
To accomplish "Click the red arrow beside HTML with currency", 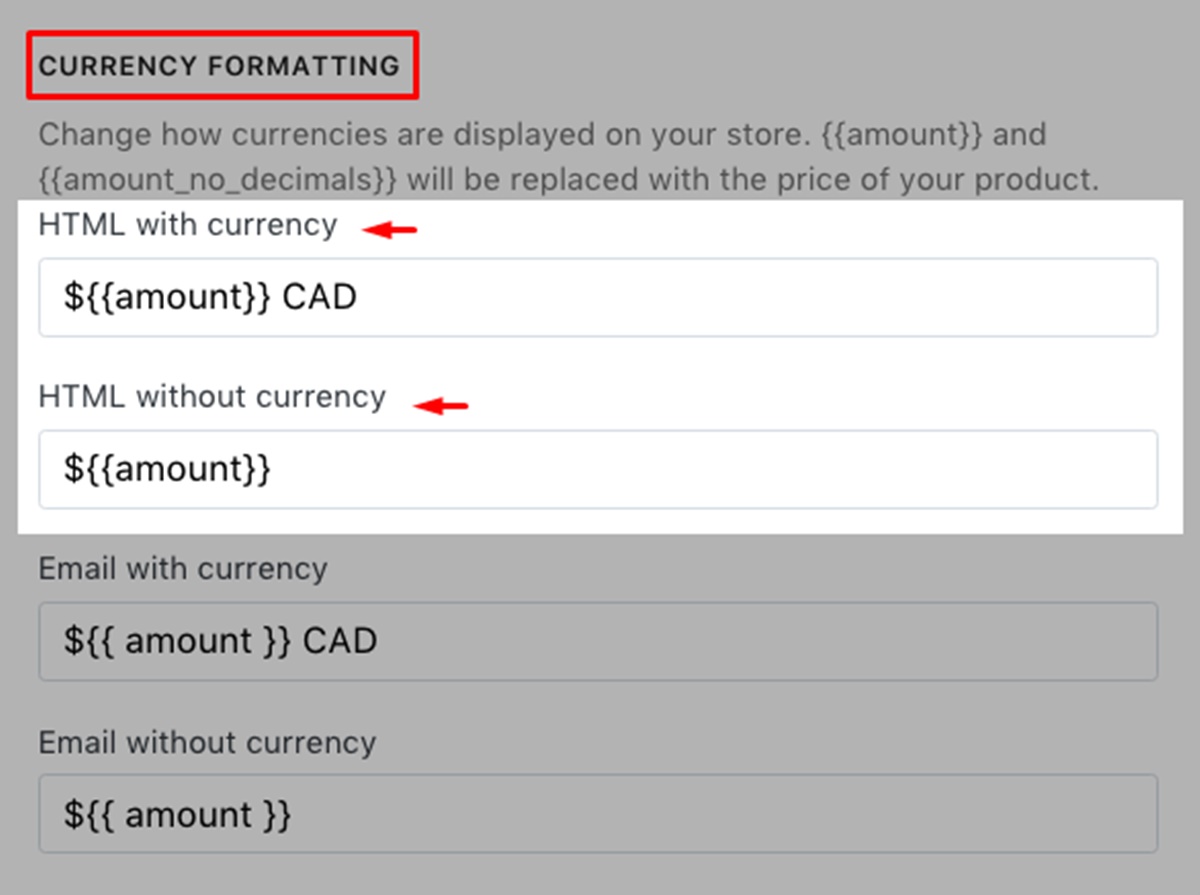I will click(x=390, y=230).
